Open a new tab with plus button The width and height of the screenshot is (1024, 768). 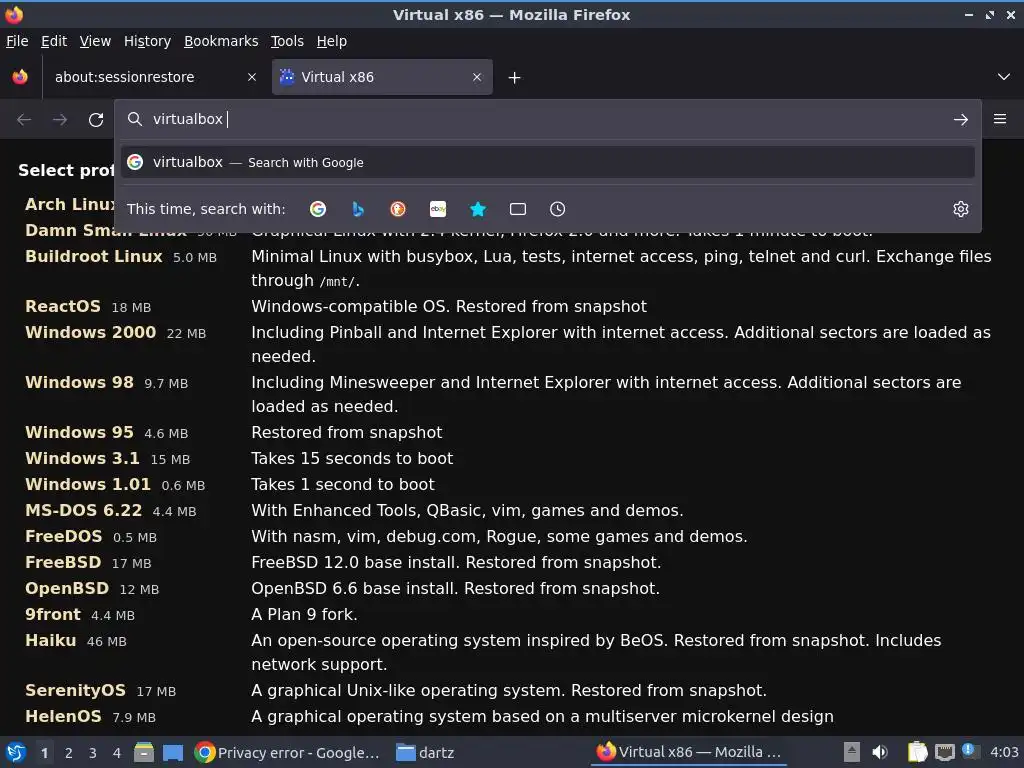click(515, 78)
